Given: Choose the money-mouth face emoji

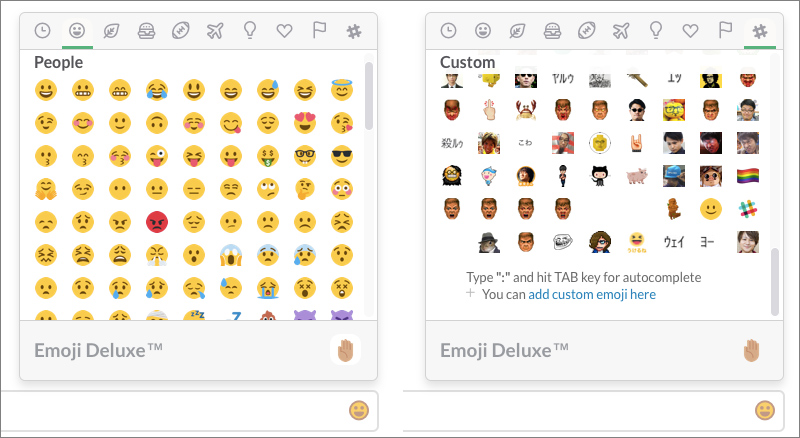Looking at the screenshot, I should coord(268,156).
